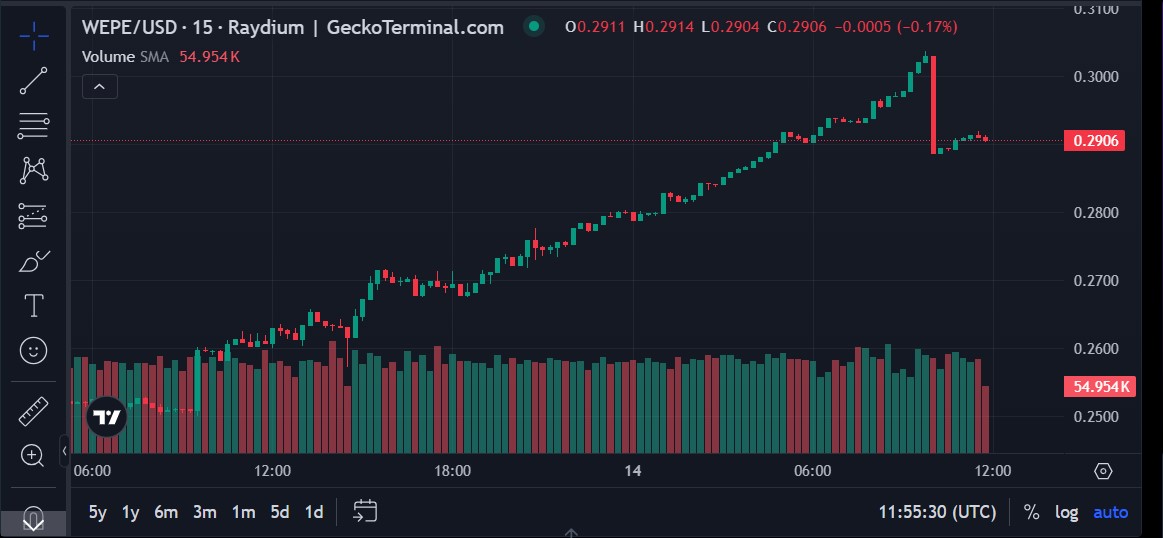
Task: Click the magnet mode icon
Action: click(33, 517)
